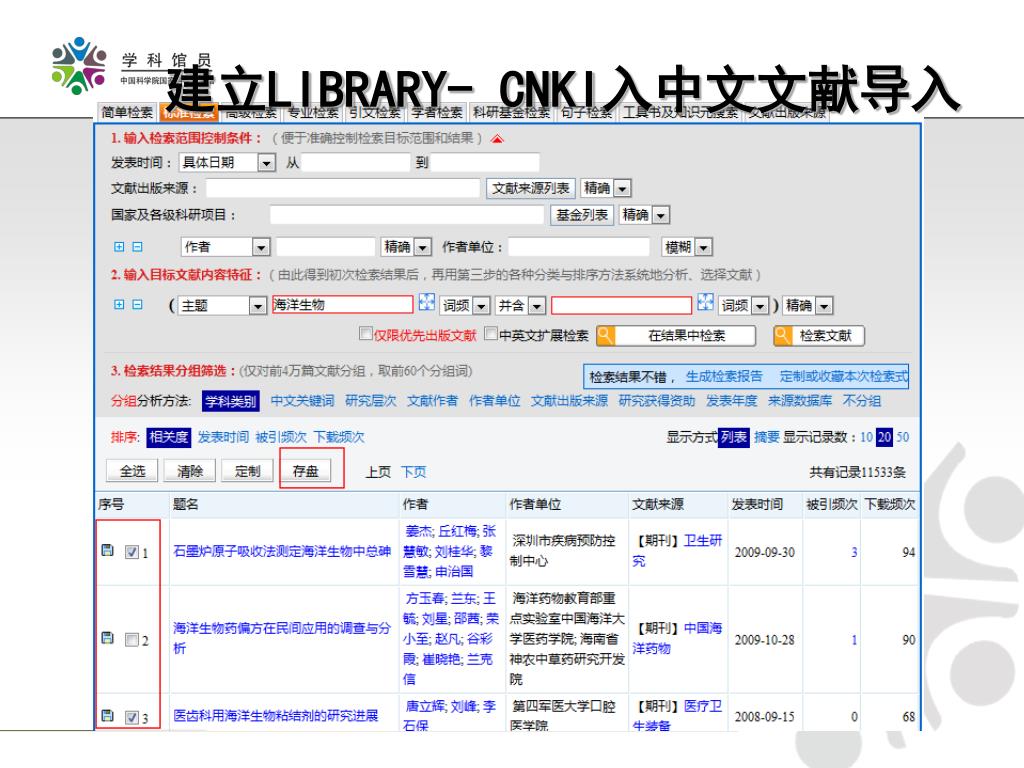
Task: Sort results by 发表时间
Action: (223, 437)
